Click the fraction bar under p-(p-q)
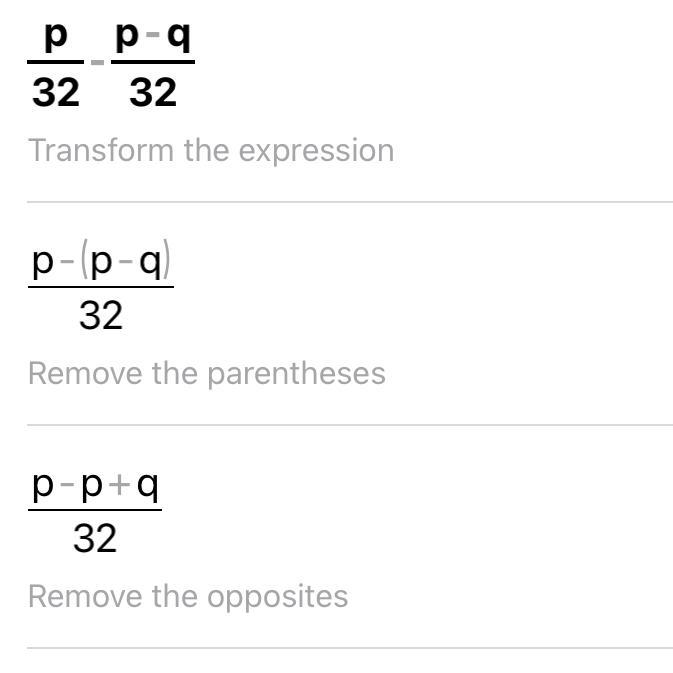673x673 pixels. 101,287
